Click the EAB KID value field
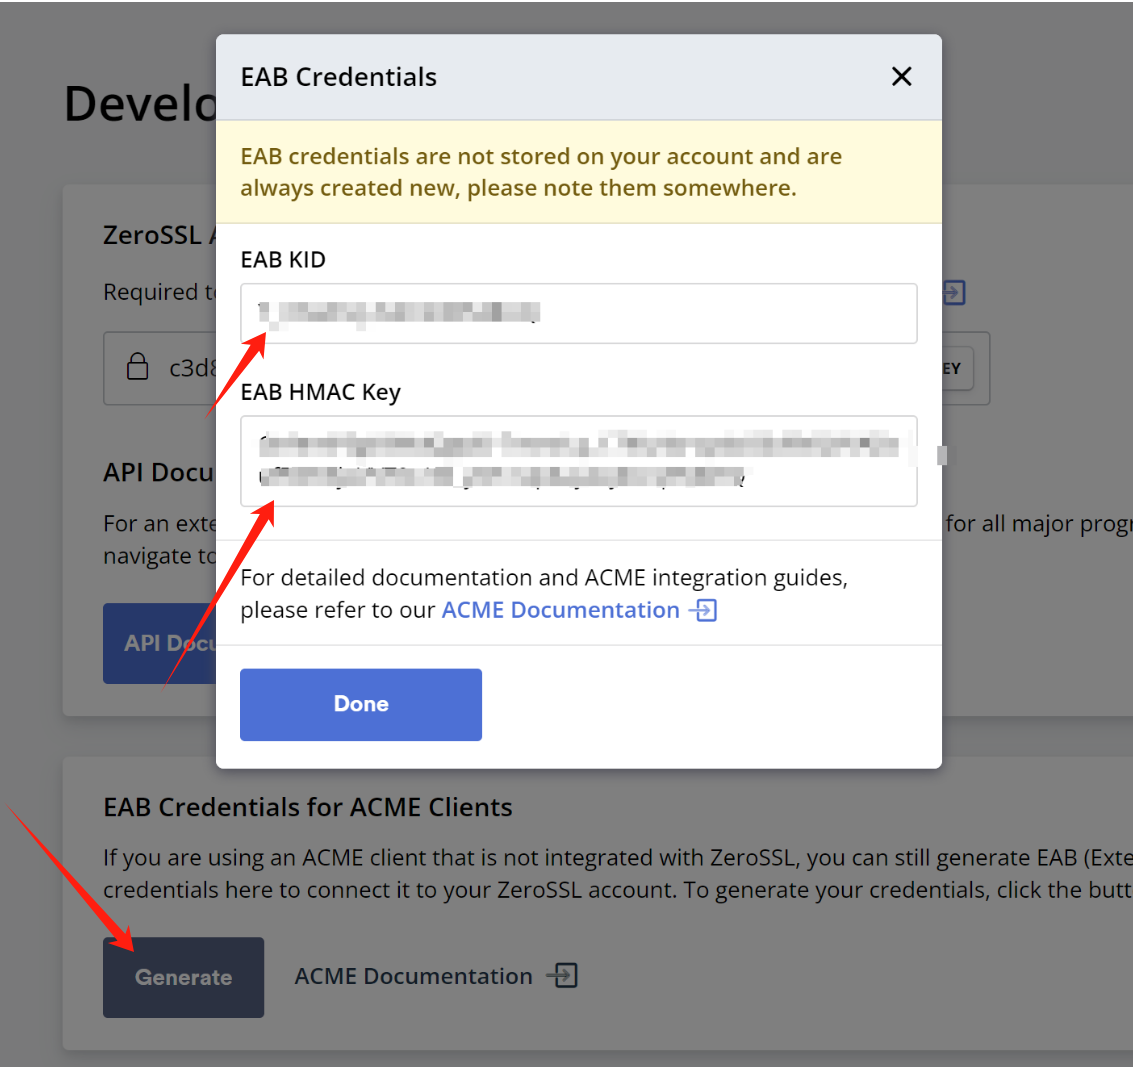Viewport: 1133px width, 1067px height. coord(578,314)
